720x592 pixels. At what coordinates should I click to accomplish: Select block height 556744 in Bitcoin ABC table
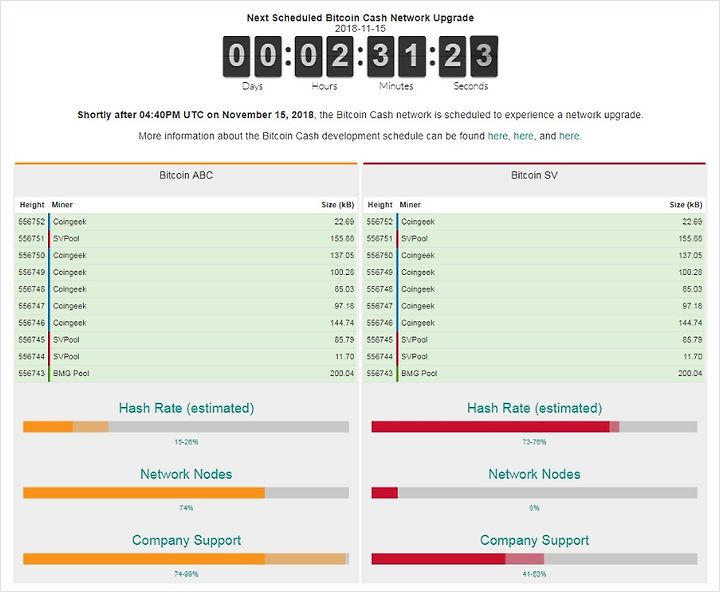click(x=32, y=356)
